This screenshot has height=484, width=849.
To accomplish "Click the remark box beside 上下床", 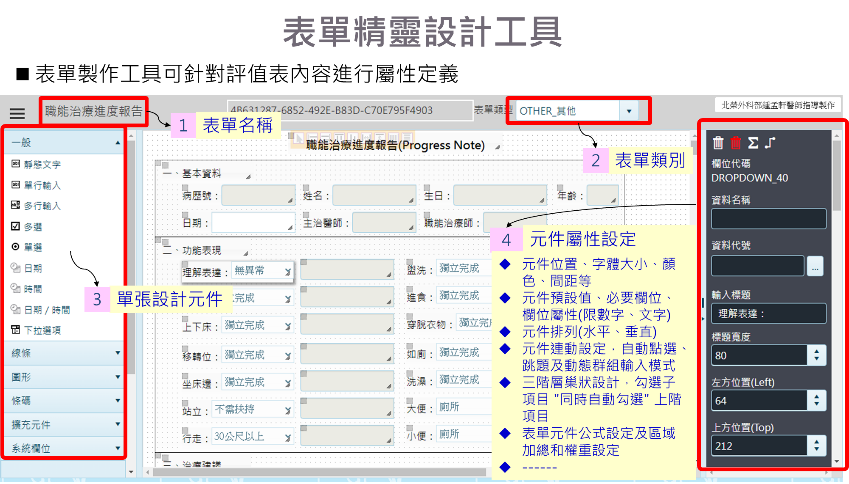I will pyautogui.click(x=347, y=324).
